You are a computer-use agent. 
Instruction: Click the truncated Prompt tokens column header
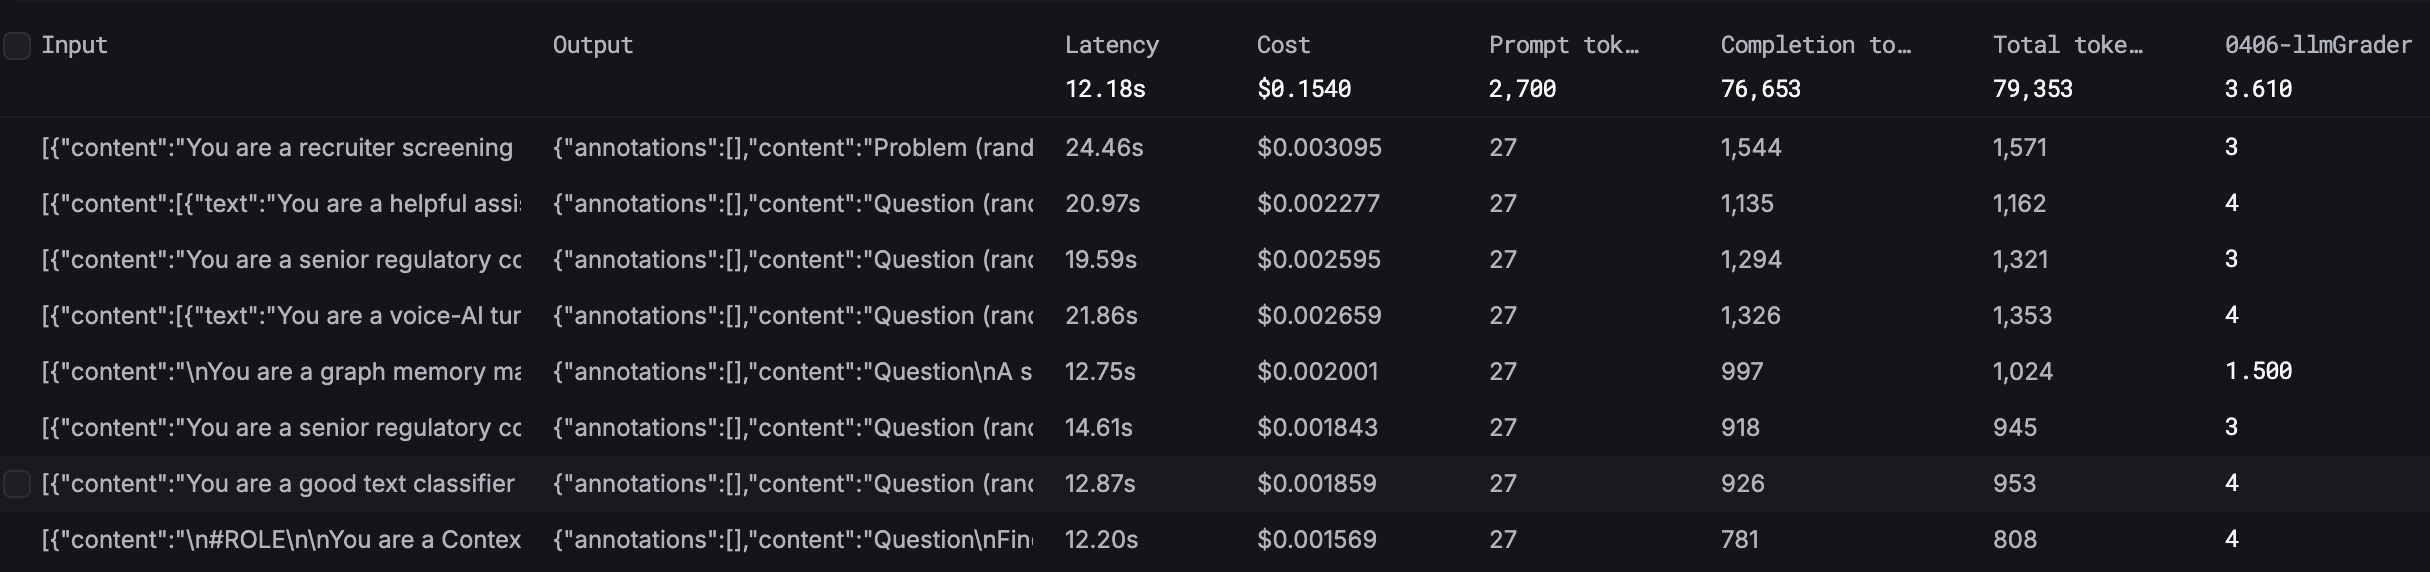(x=1563, y=45)
